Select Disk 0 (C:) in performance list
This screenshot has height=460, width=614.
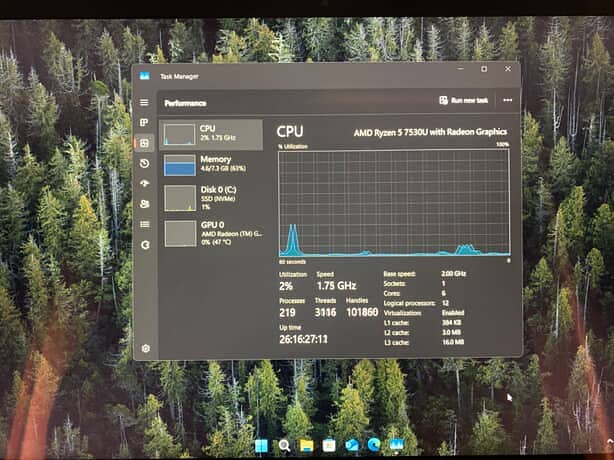(x=211, y=198)
